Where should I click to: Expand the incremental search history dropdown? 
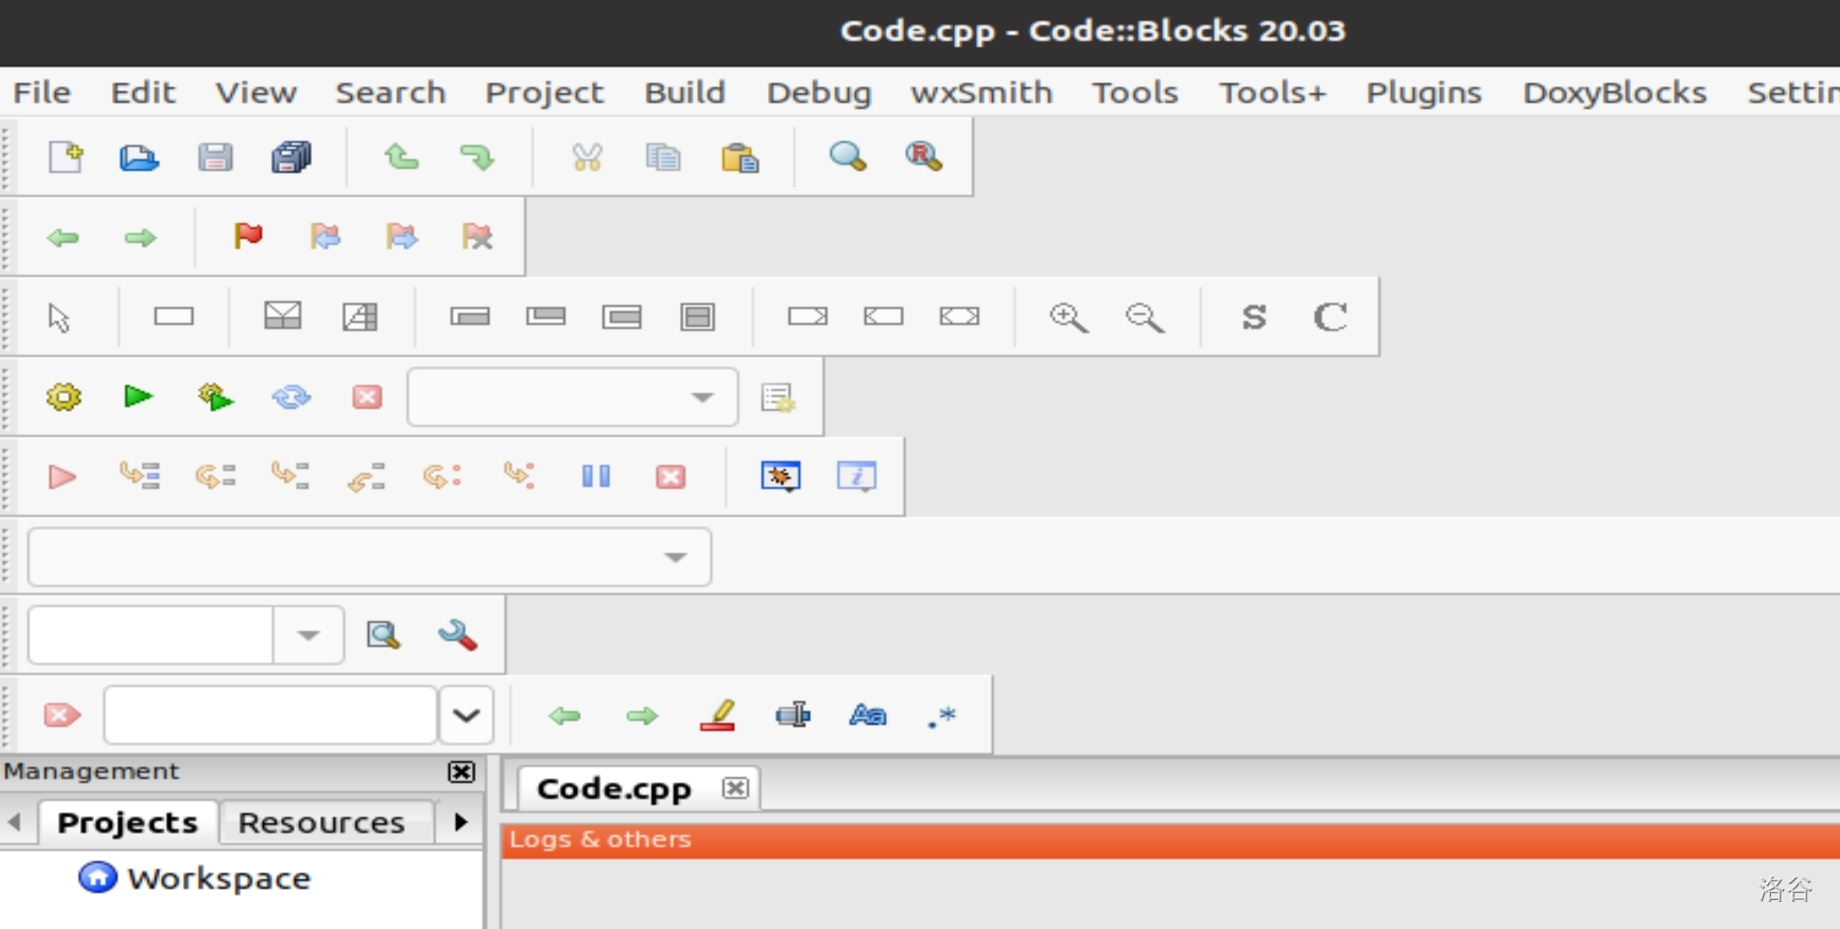[466, 715]
